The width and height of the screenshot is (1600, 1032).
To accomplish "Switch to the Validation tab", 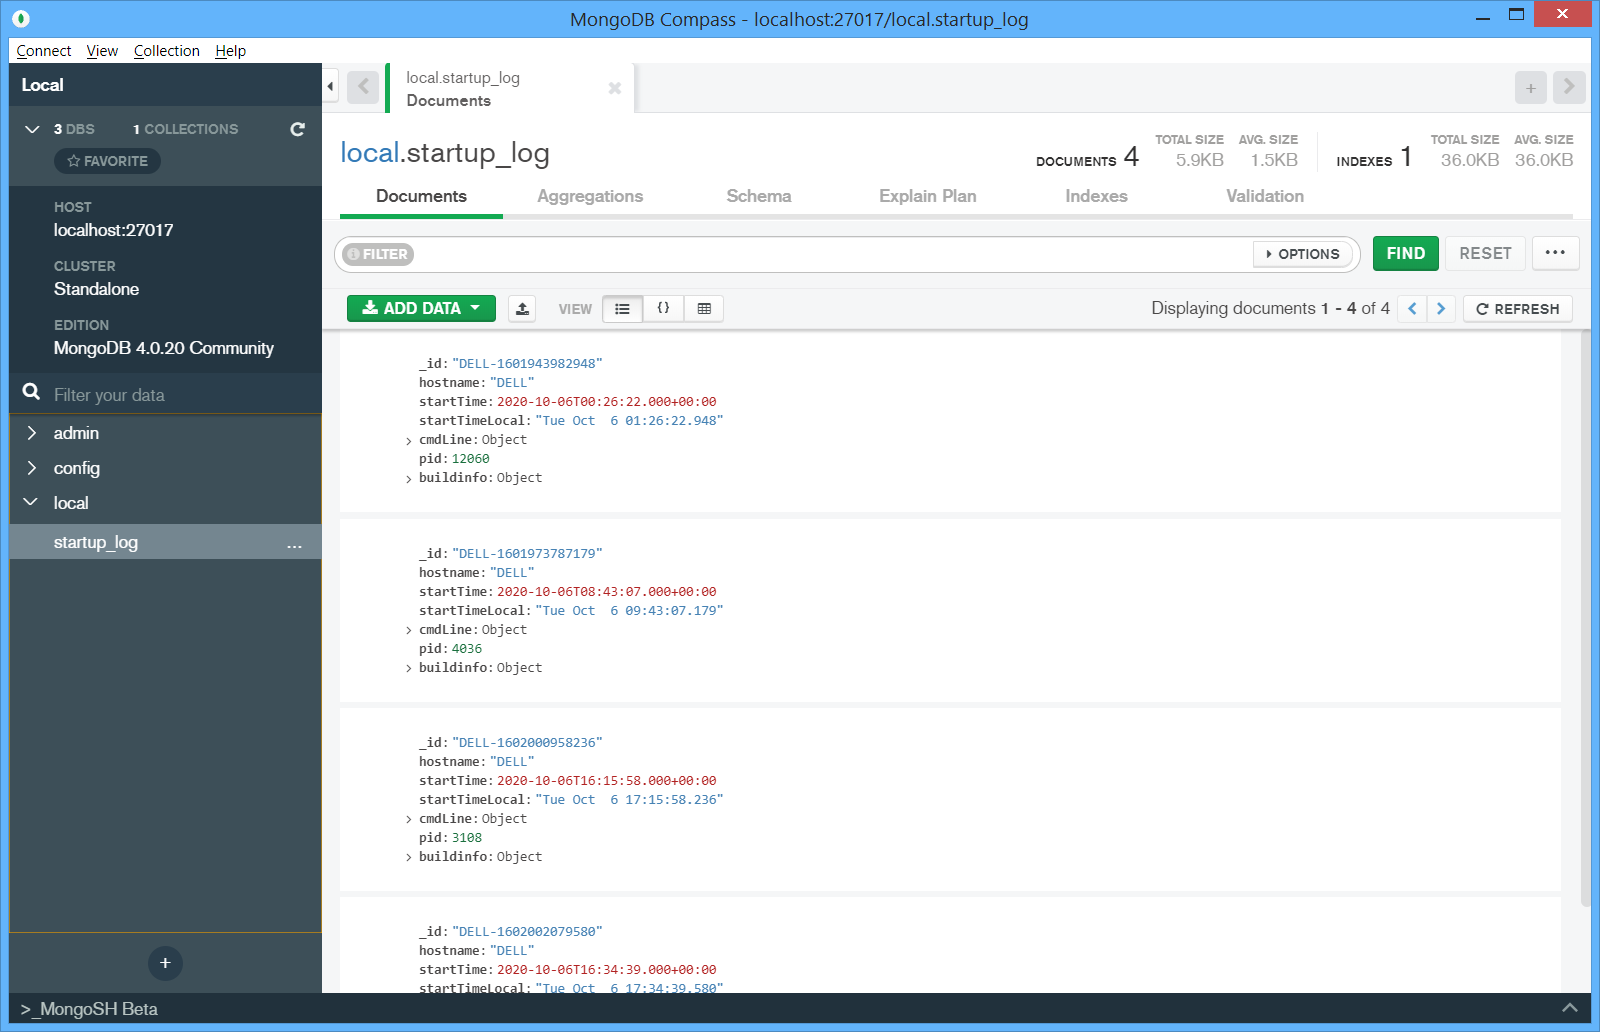I will [1265, 196].
